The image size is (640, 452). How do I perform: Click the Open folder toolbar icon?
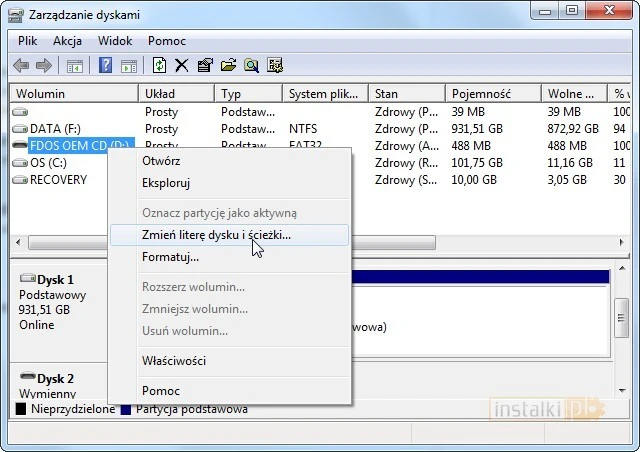pyautogui.click(x=228, y=65)
